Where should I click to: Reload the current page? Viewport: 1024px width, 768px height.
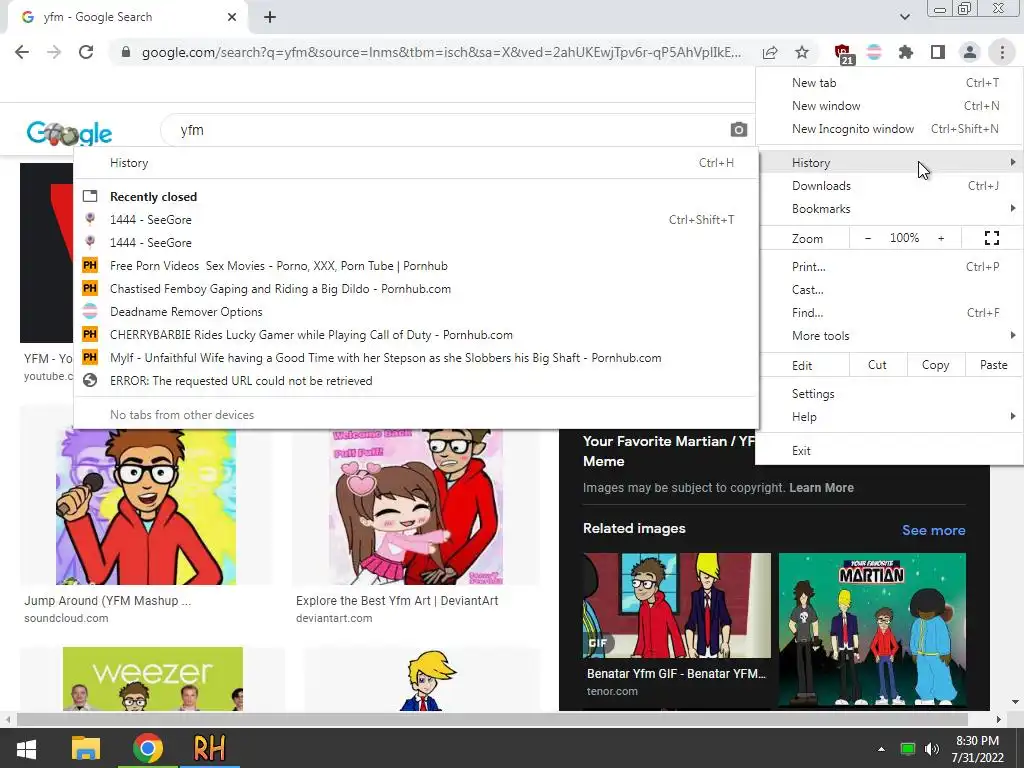coord(86,52)
